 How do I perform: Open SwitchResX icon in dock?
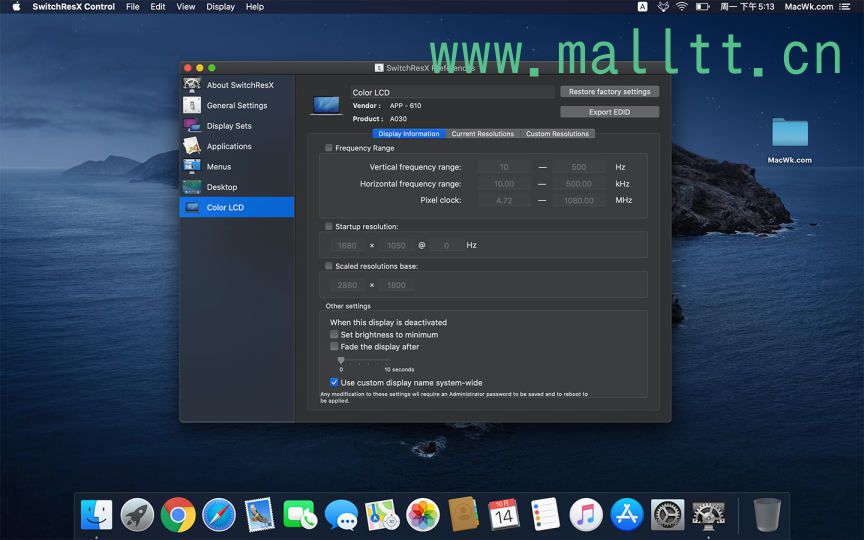pos(708,515)
